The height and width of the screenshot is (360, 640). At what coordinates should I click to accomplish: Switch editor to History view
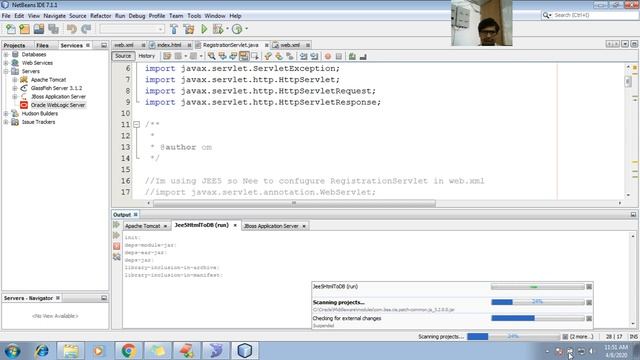point(147,56)
